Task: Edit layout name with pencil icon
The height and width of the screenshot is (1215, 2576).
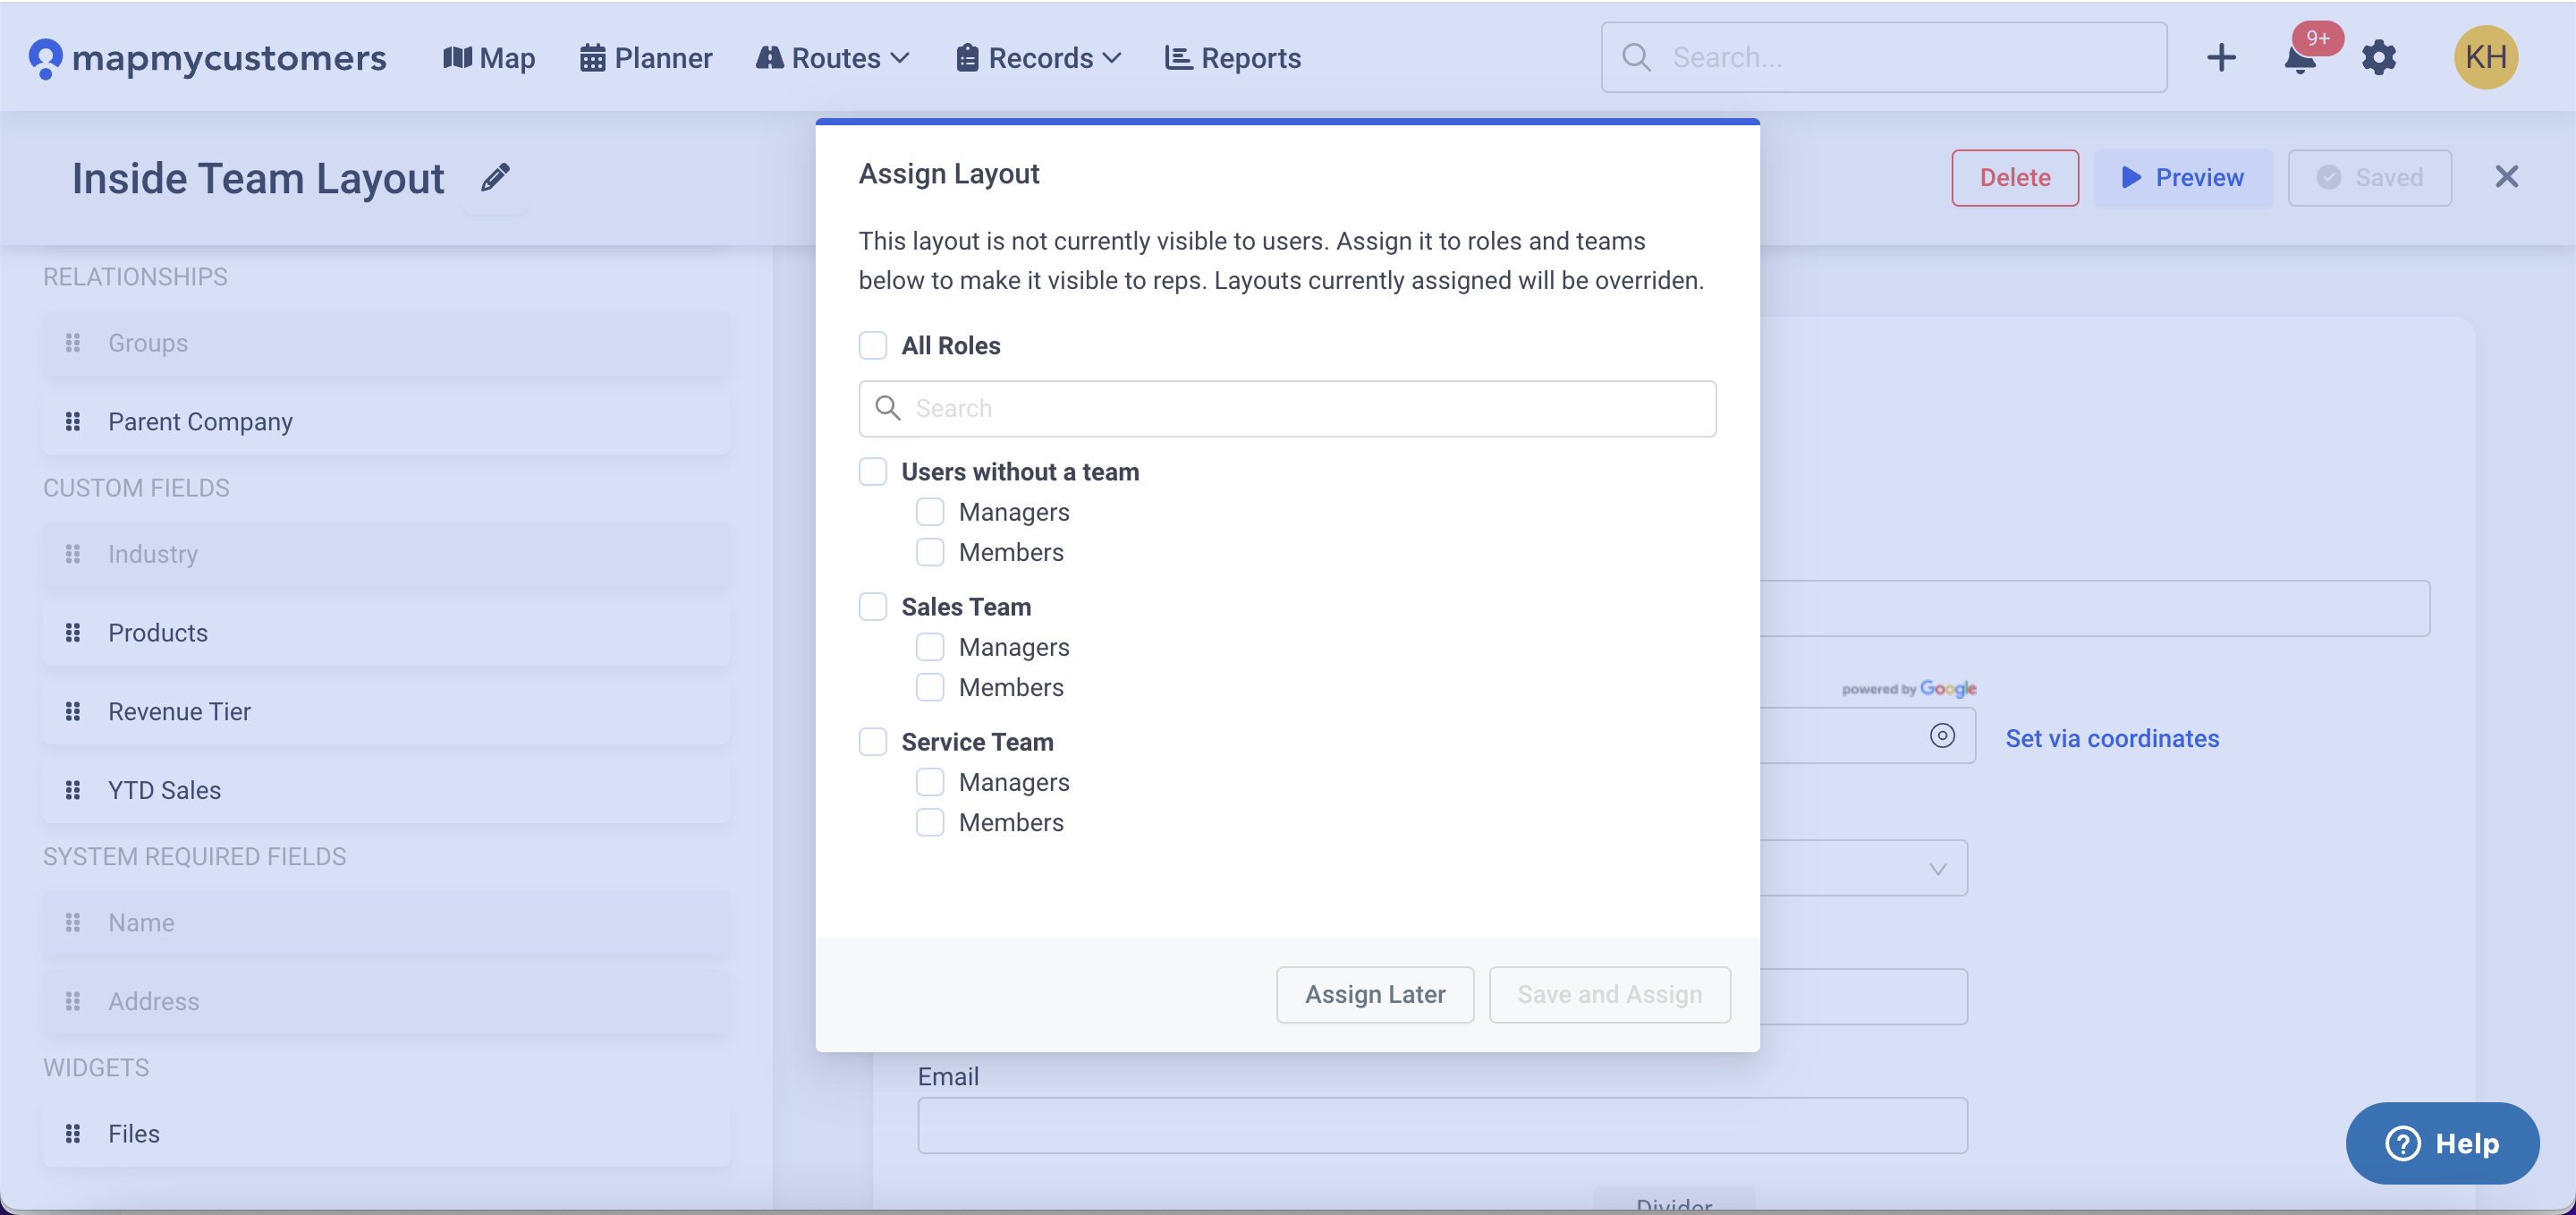Action: (495, 177)
